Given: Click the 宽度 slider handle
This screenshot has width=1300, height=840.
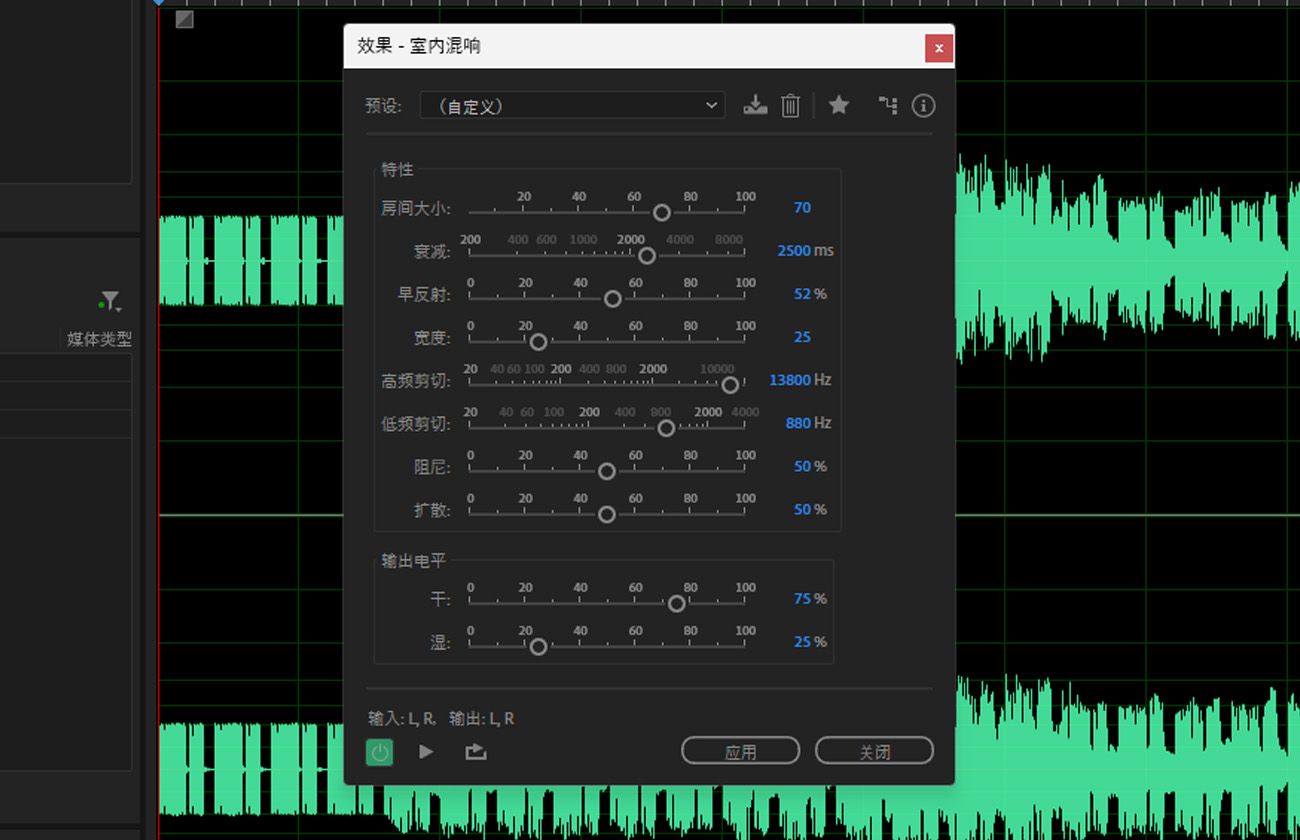Looking at the screenshot, I should [538, 342].
